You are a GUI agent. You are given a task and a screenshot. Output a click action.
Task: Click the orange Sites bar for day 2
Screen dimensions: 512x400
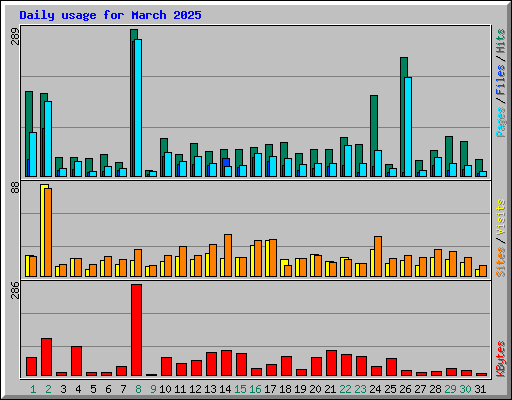[48, 232]
